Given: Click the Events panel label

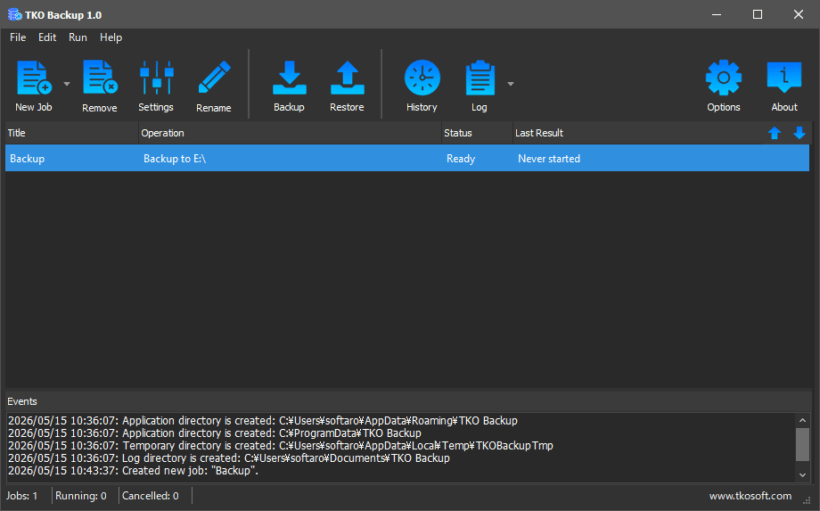Looking at the screenshot, I should (22, 402).
